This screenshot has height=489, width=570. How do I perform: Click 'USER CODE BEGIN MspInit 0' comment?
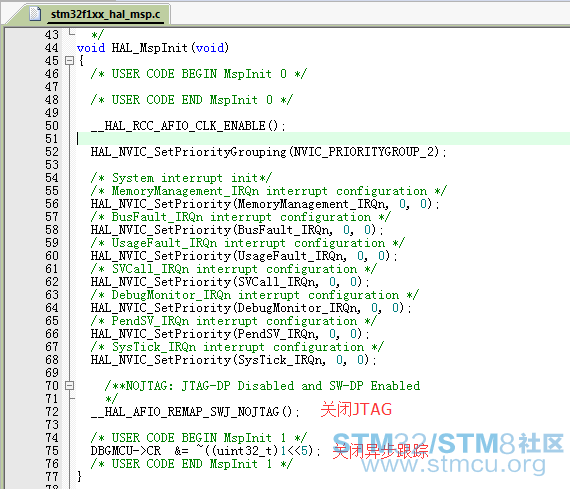[x=198, y=74]
